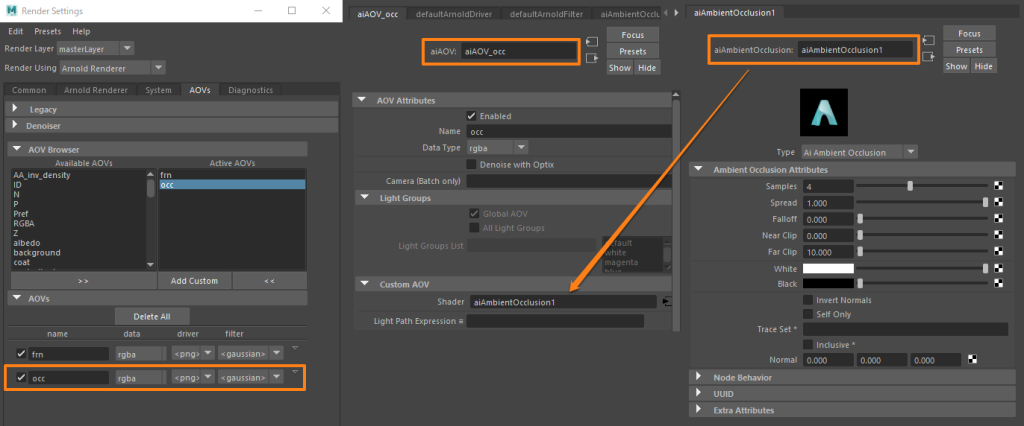Open the options arrow menu for occ AOV row
The width and height of the screenshot is (1024, 426).
click(295, 372)
